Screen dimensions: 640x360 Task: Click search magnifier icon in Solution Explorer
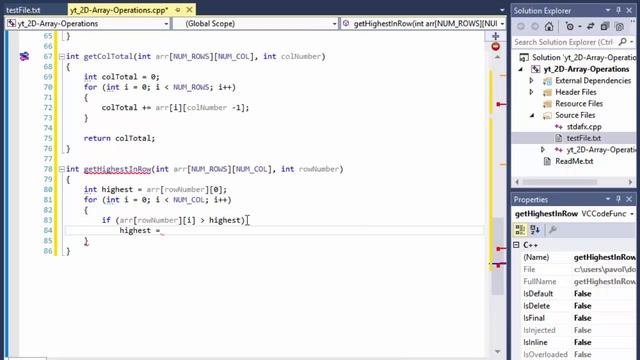(622, 42)
